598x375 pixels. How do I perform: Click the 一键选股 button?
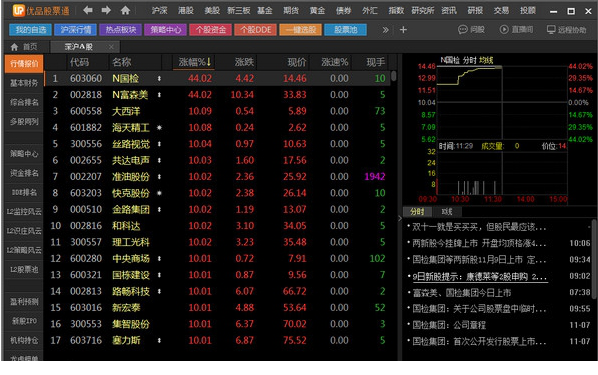click(301, 29)
